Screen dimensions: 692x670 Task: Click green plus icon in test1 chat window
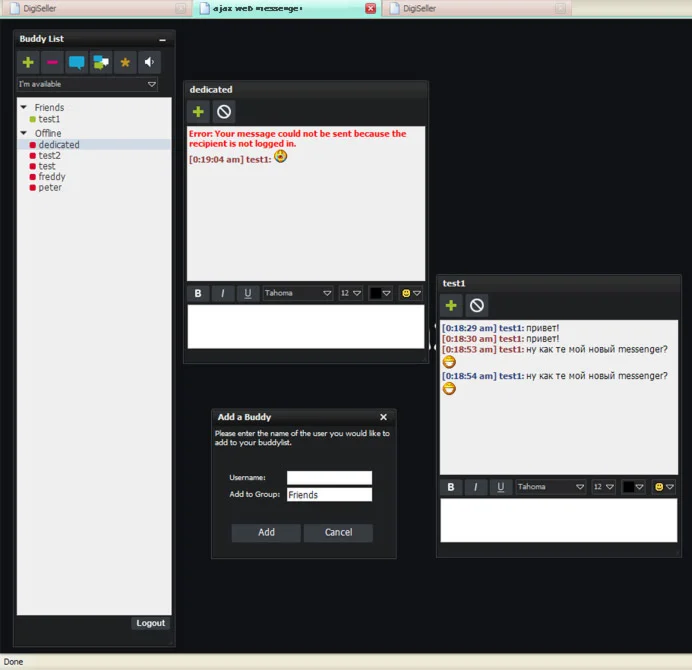451,305
